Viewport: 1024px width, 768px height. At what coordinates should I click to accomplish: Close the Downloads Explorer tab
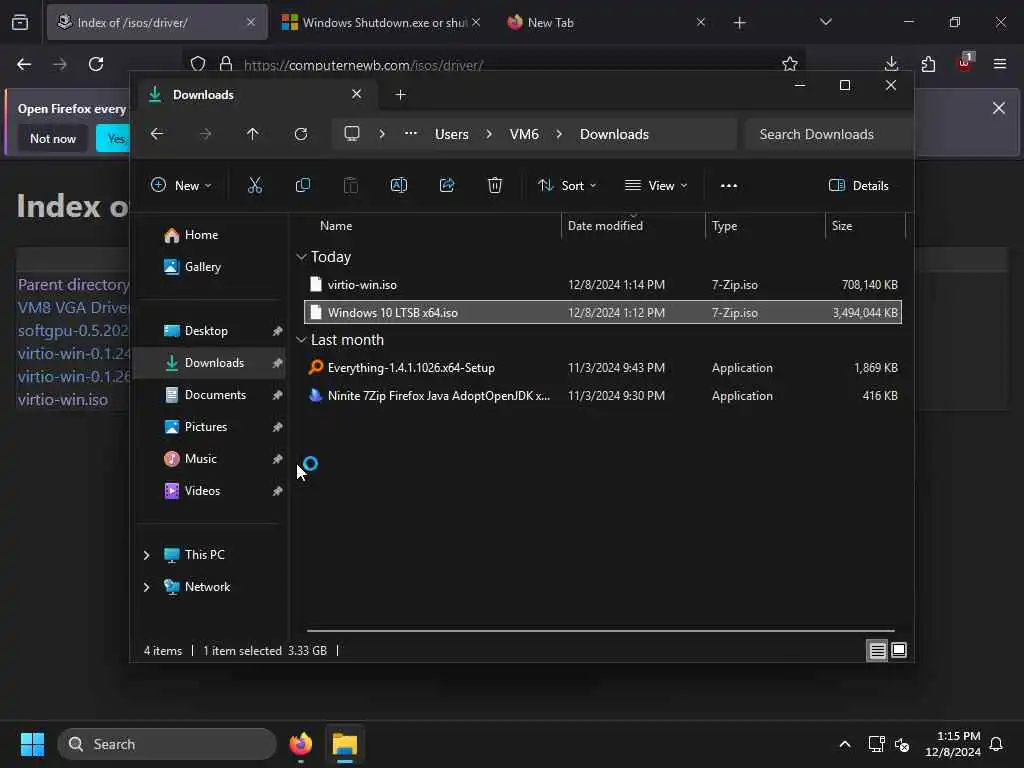(357, 94)
